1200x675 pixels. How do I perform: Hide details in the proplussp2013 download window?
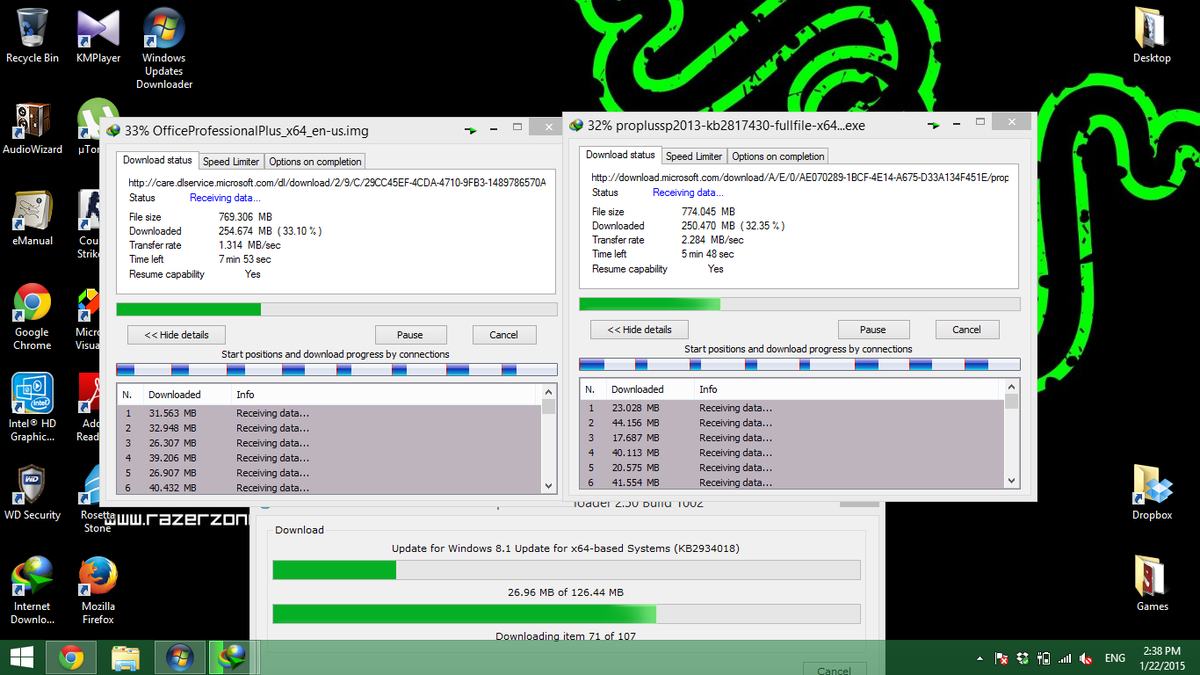(x=639, y=330)
